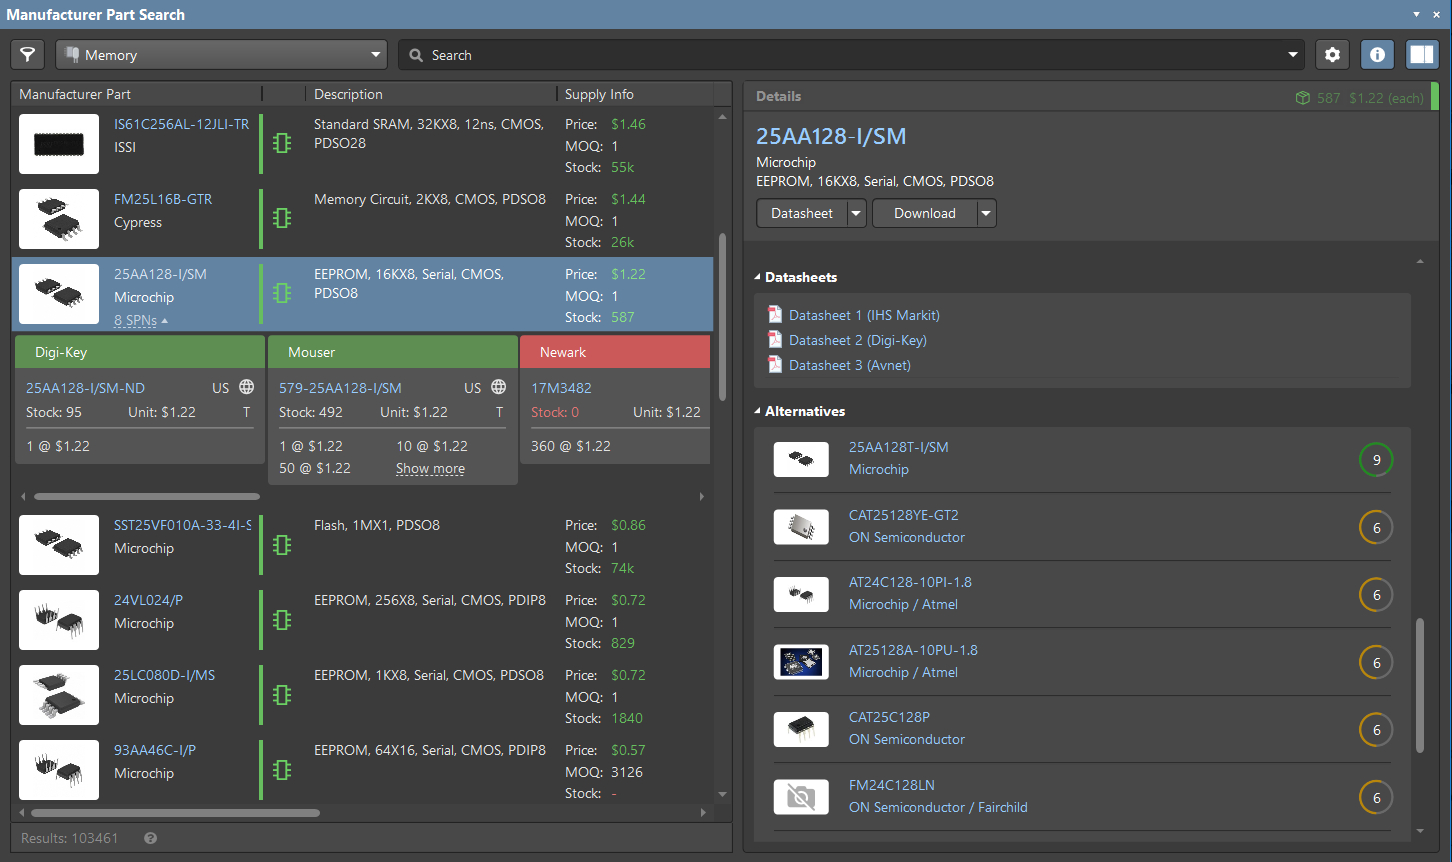Click the Mouser globe icon
The width and height of the screenshot is (1452, 862).
(498, 387)
